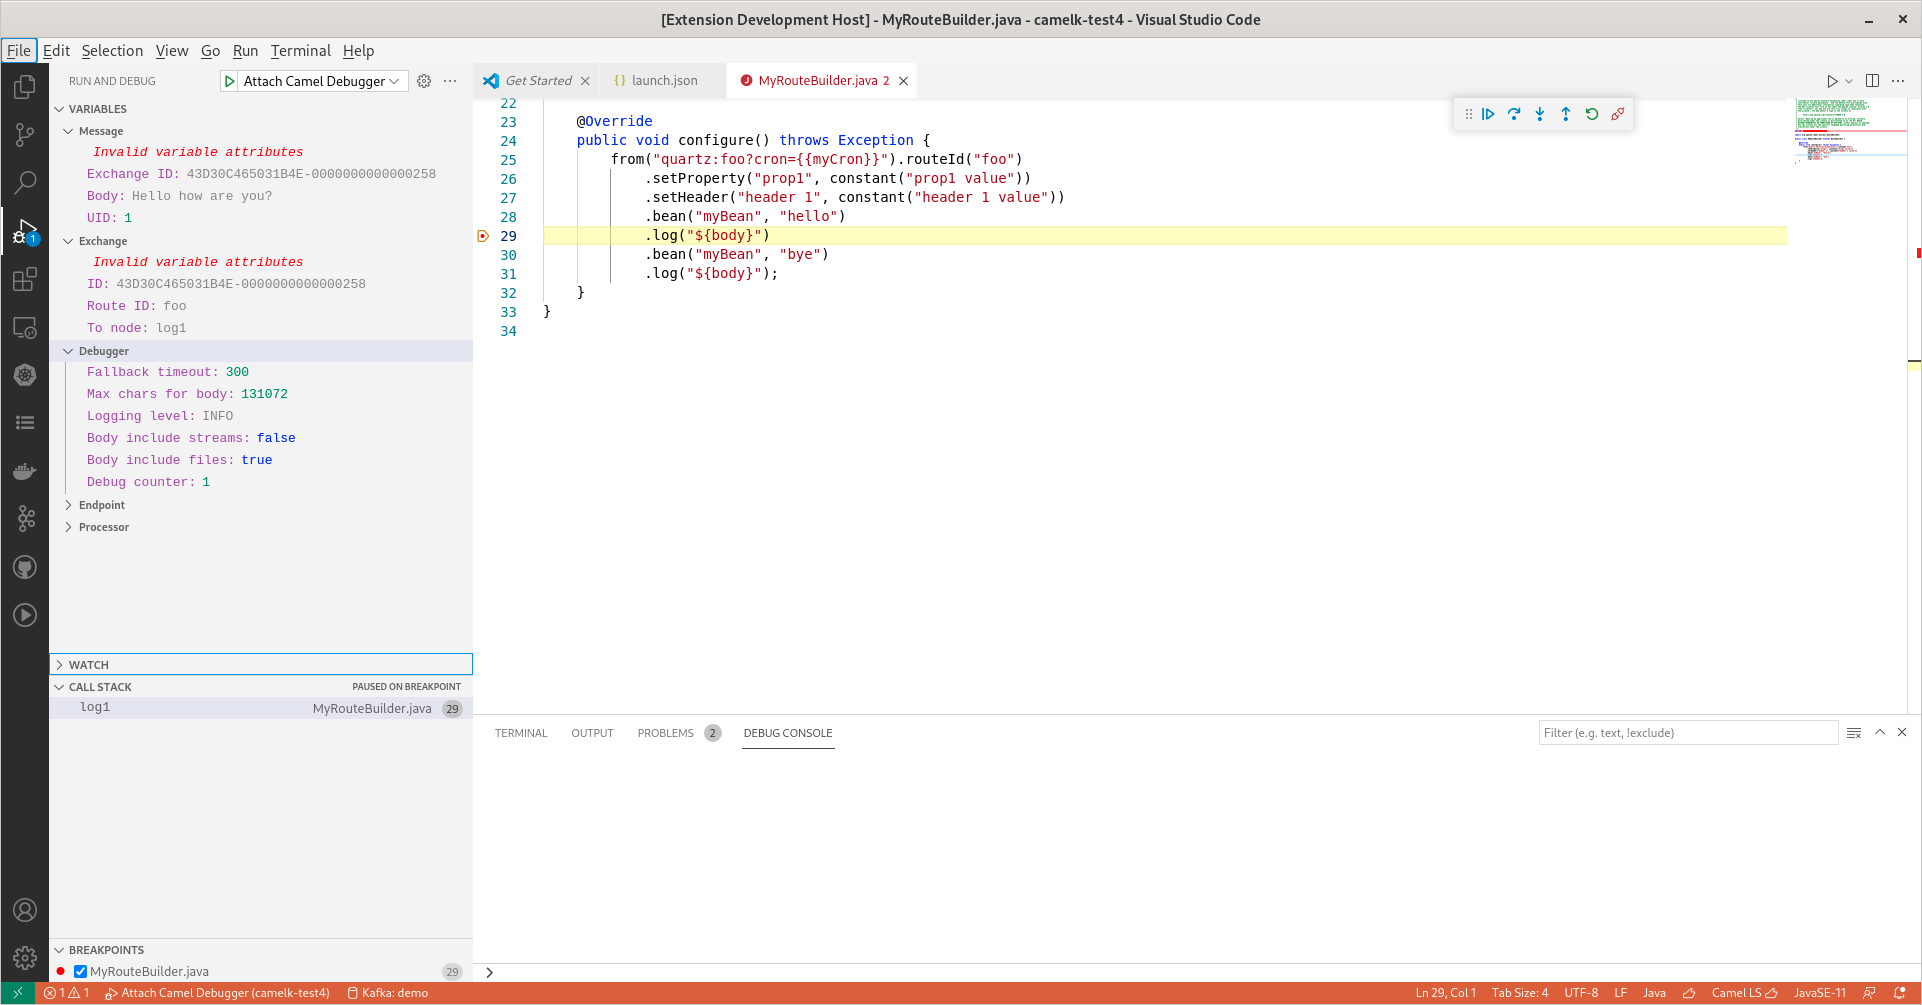The image size is (1922, 1005).
Task: Switch to the Get Started tab
Action: point(538,81)
